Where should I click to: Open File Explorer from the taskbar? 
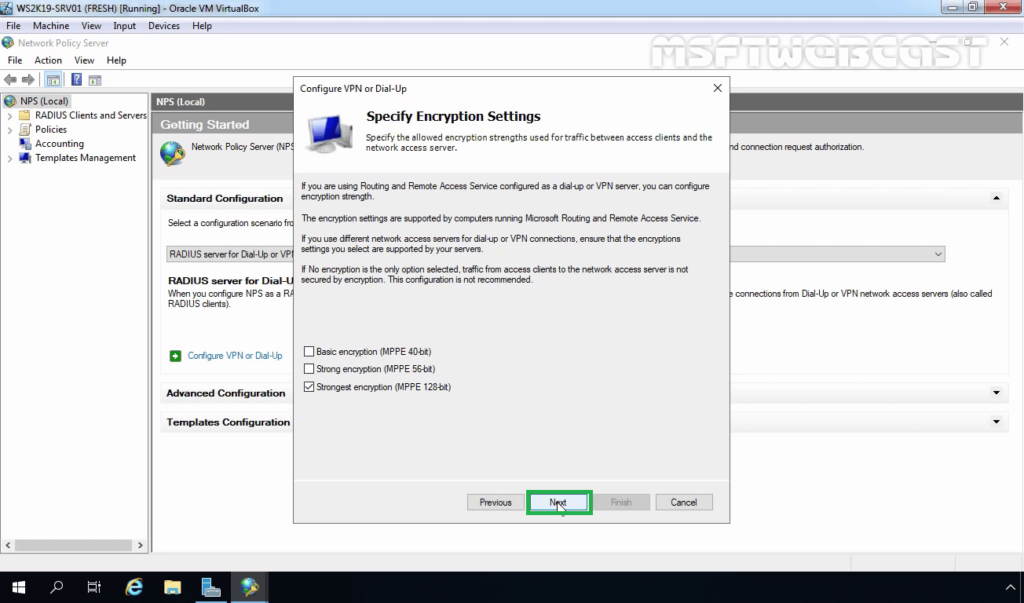pyautogui.click(x=172, y=587)
